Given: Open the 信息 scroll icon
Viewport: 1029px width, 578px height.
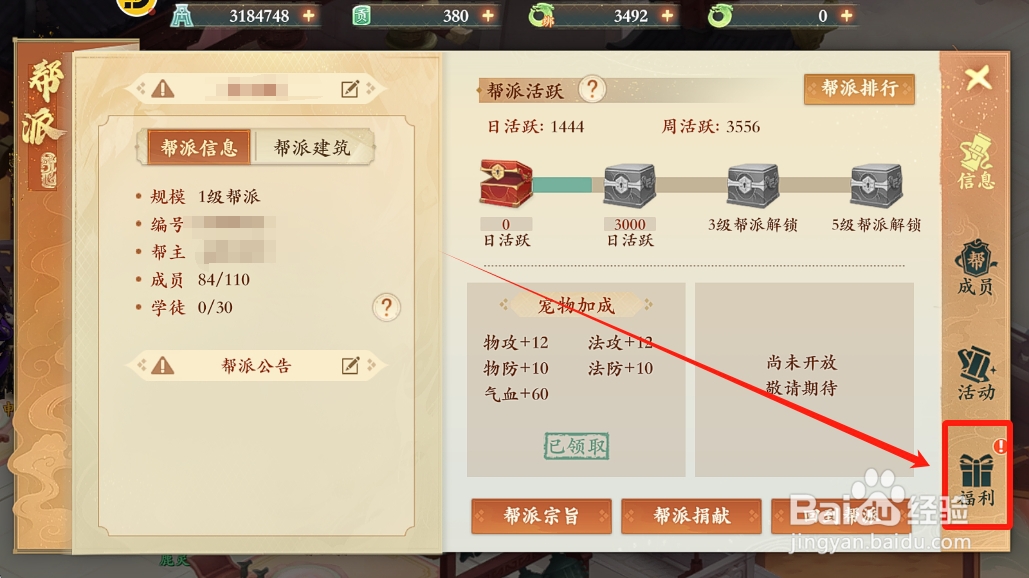Looking at the screenshot, I should (976, 162).
